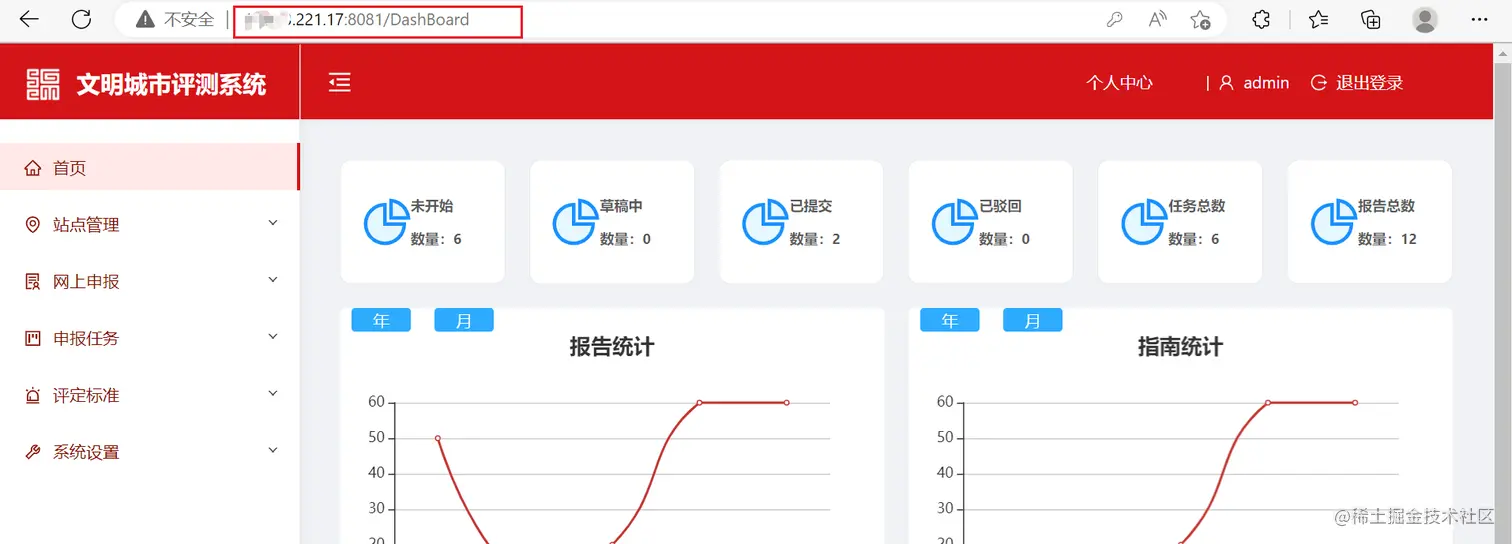Click the admin username
1512x544 pixels.
[x=1266, y=83]
